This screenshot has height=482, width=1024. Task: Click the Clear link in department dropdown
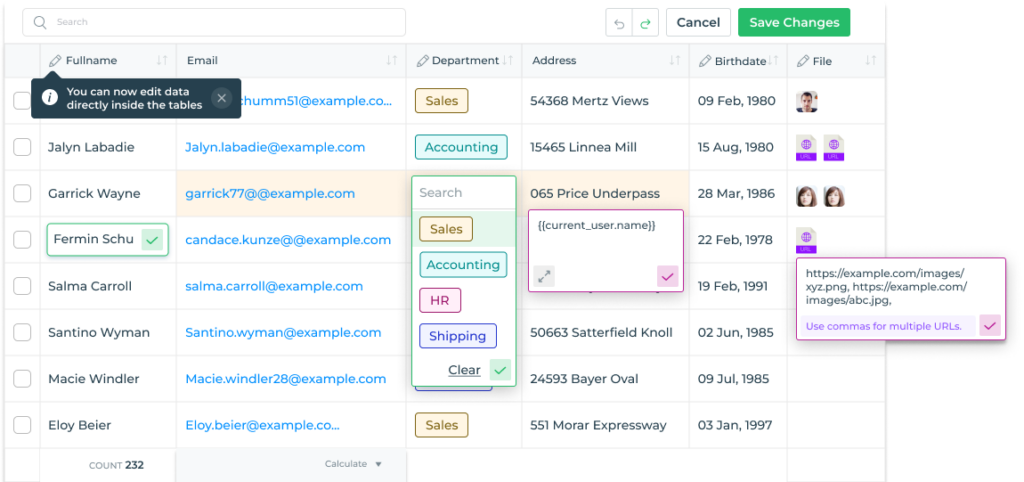click(x=464, y=370)
